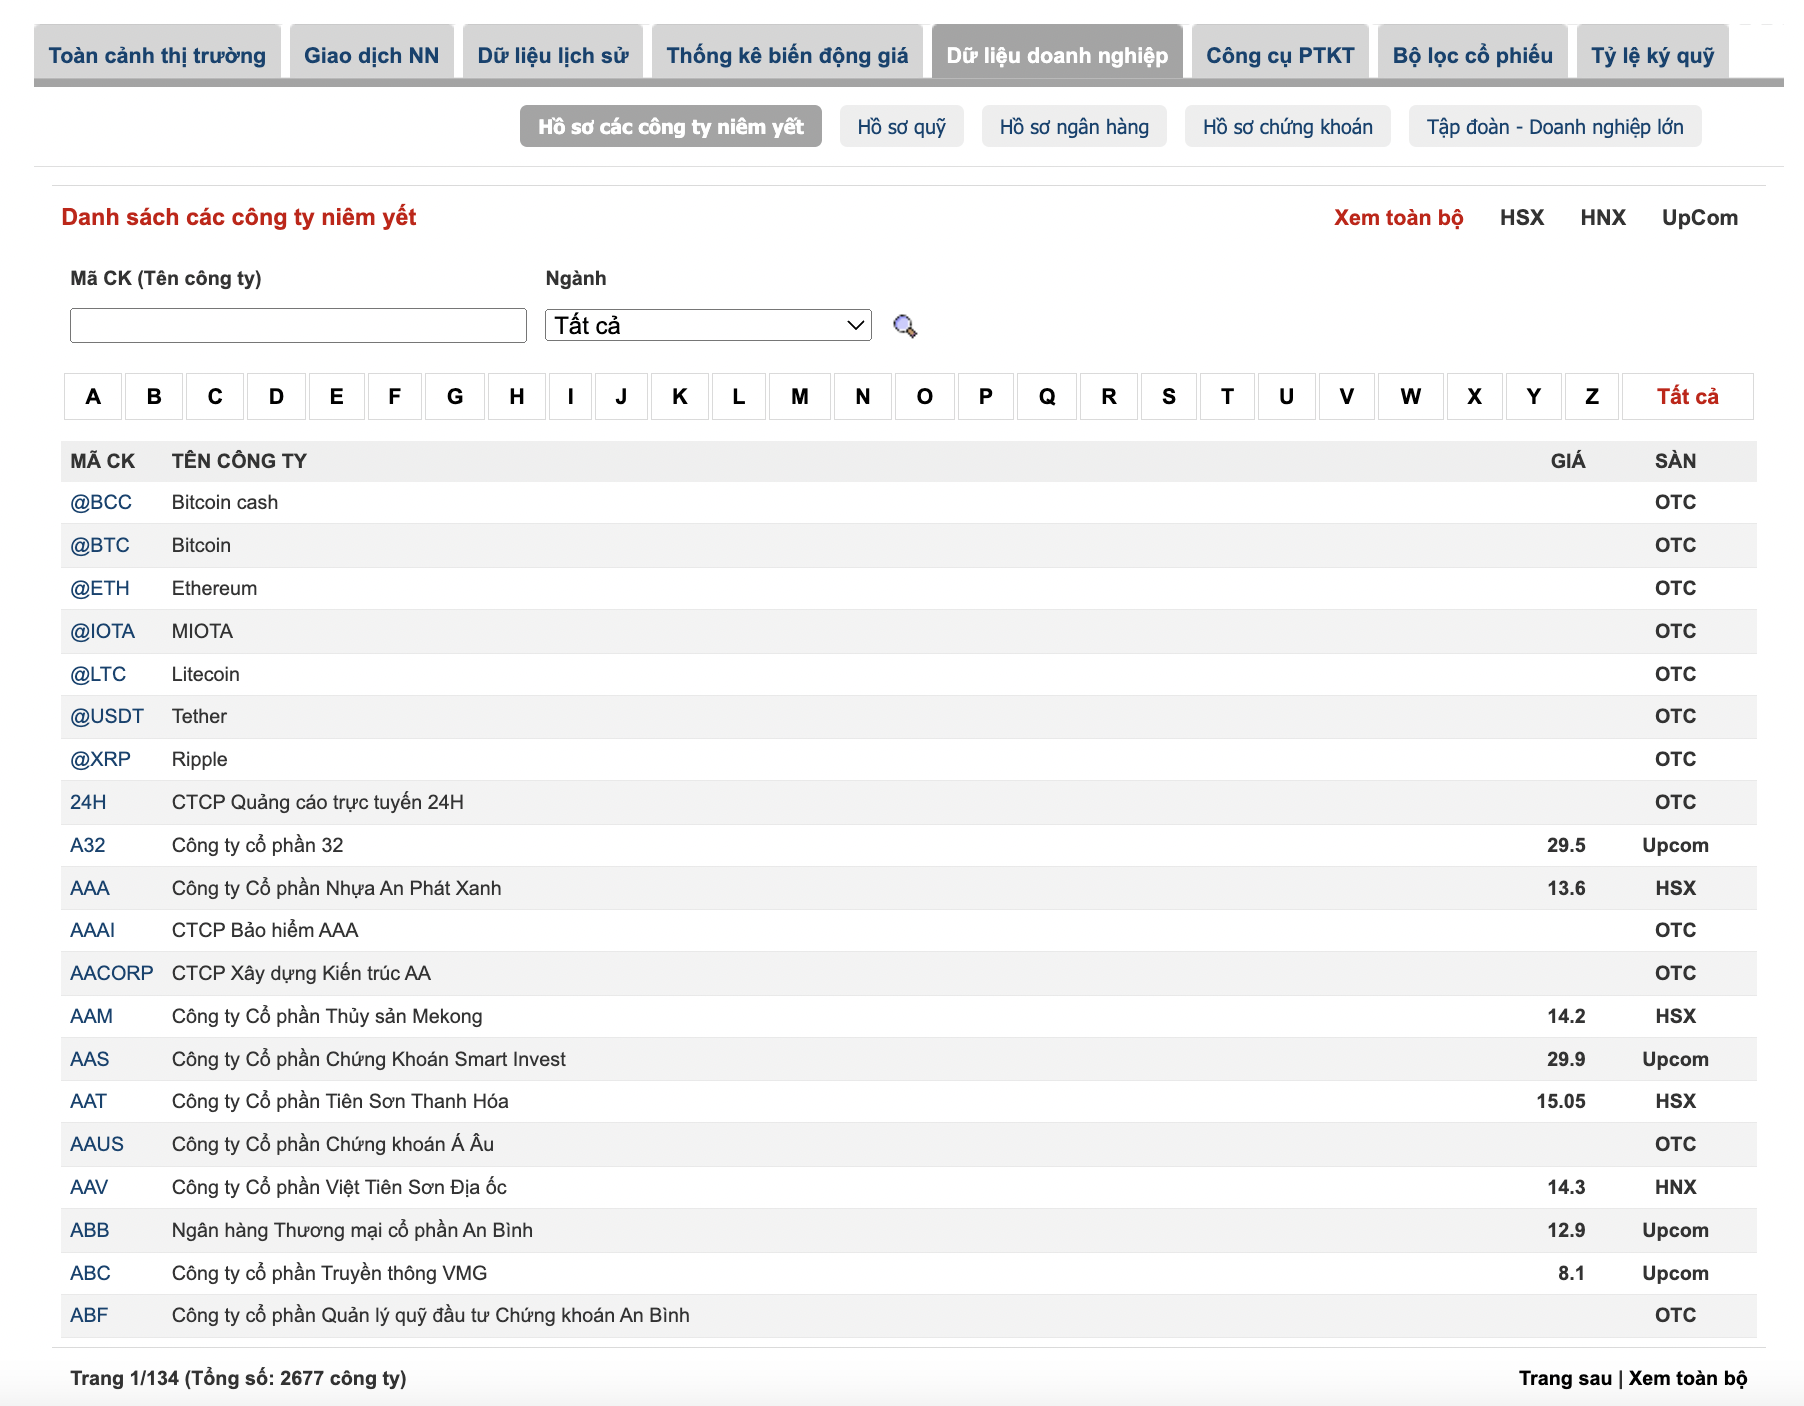The height and width of the screenshot is (1406, 1804).
Task: Open the 24H ticker link
Action: [x=88, y=802]
